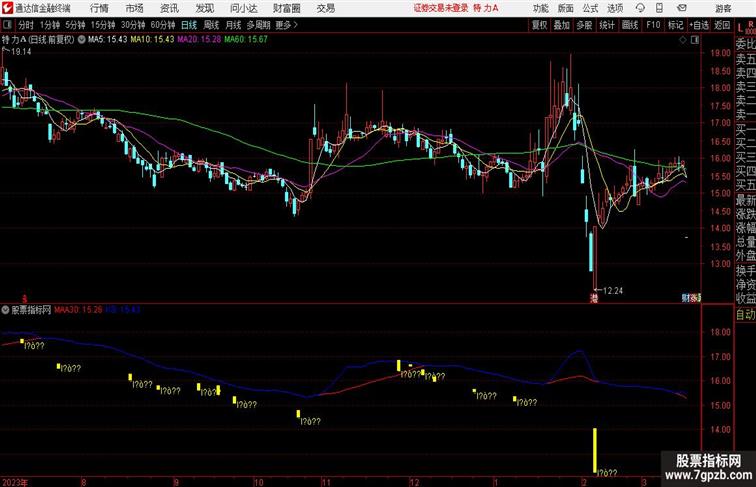Click the 特力A (日线 前复权) chart title
Image resolution: width=756 pixels, height=487 pixels.
[38, 40]
